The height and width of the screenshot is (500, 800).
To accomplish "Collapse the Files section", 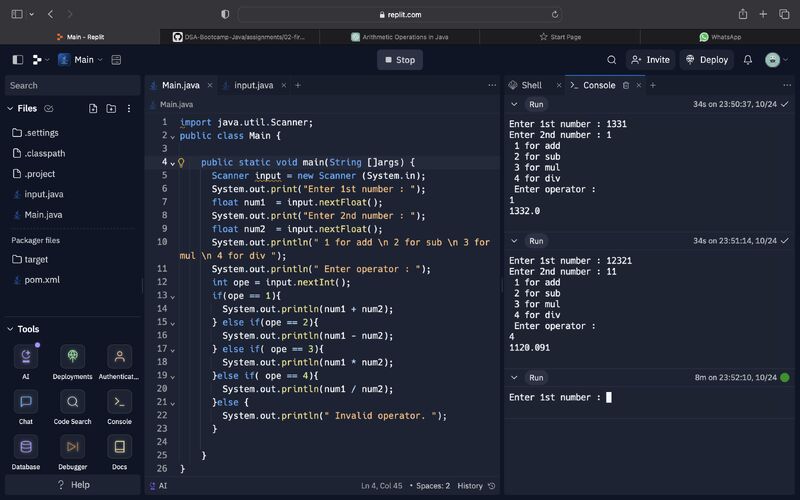I will [x=10, y=108].
